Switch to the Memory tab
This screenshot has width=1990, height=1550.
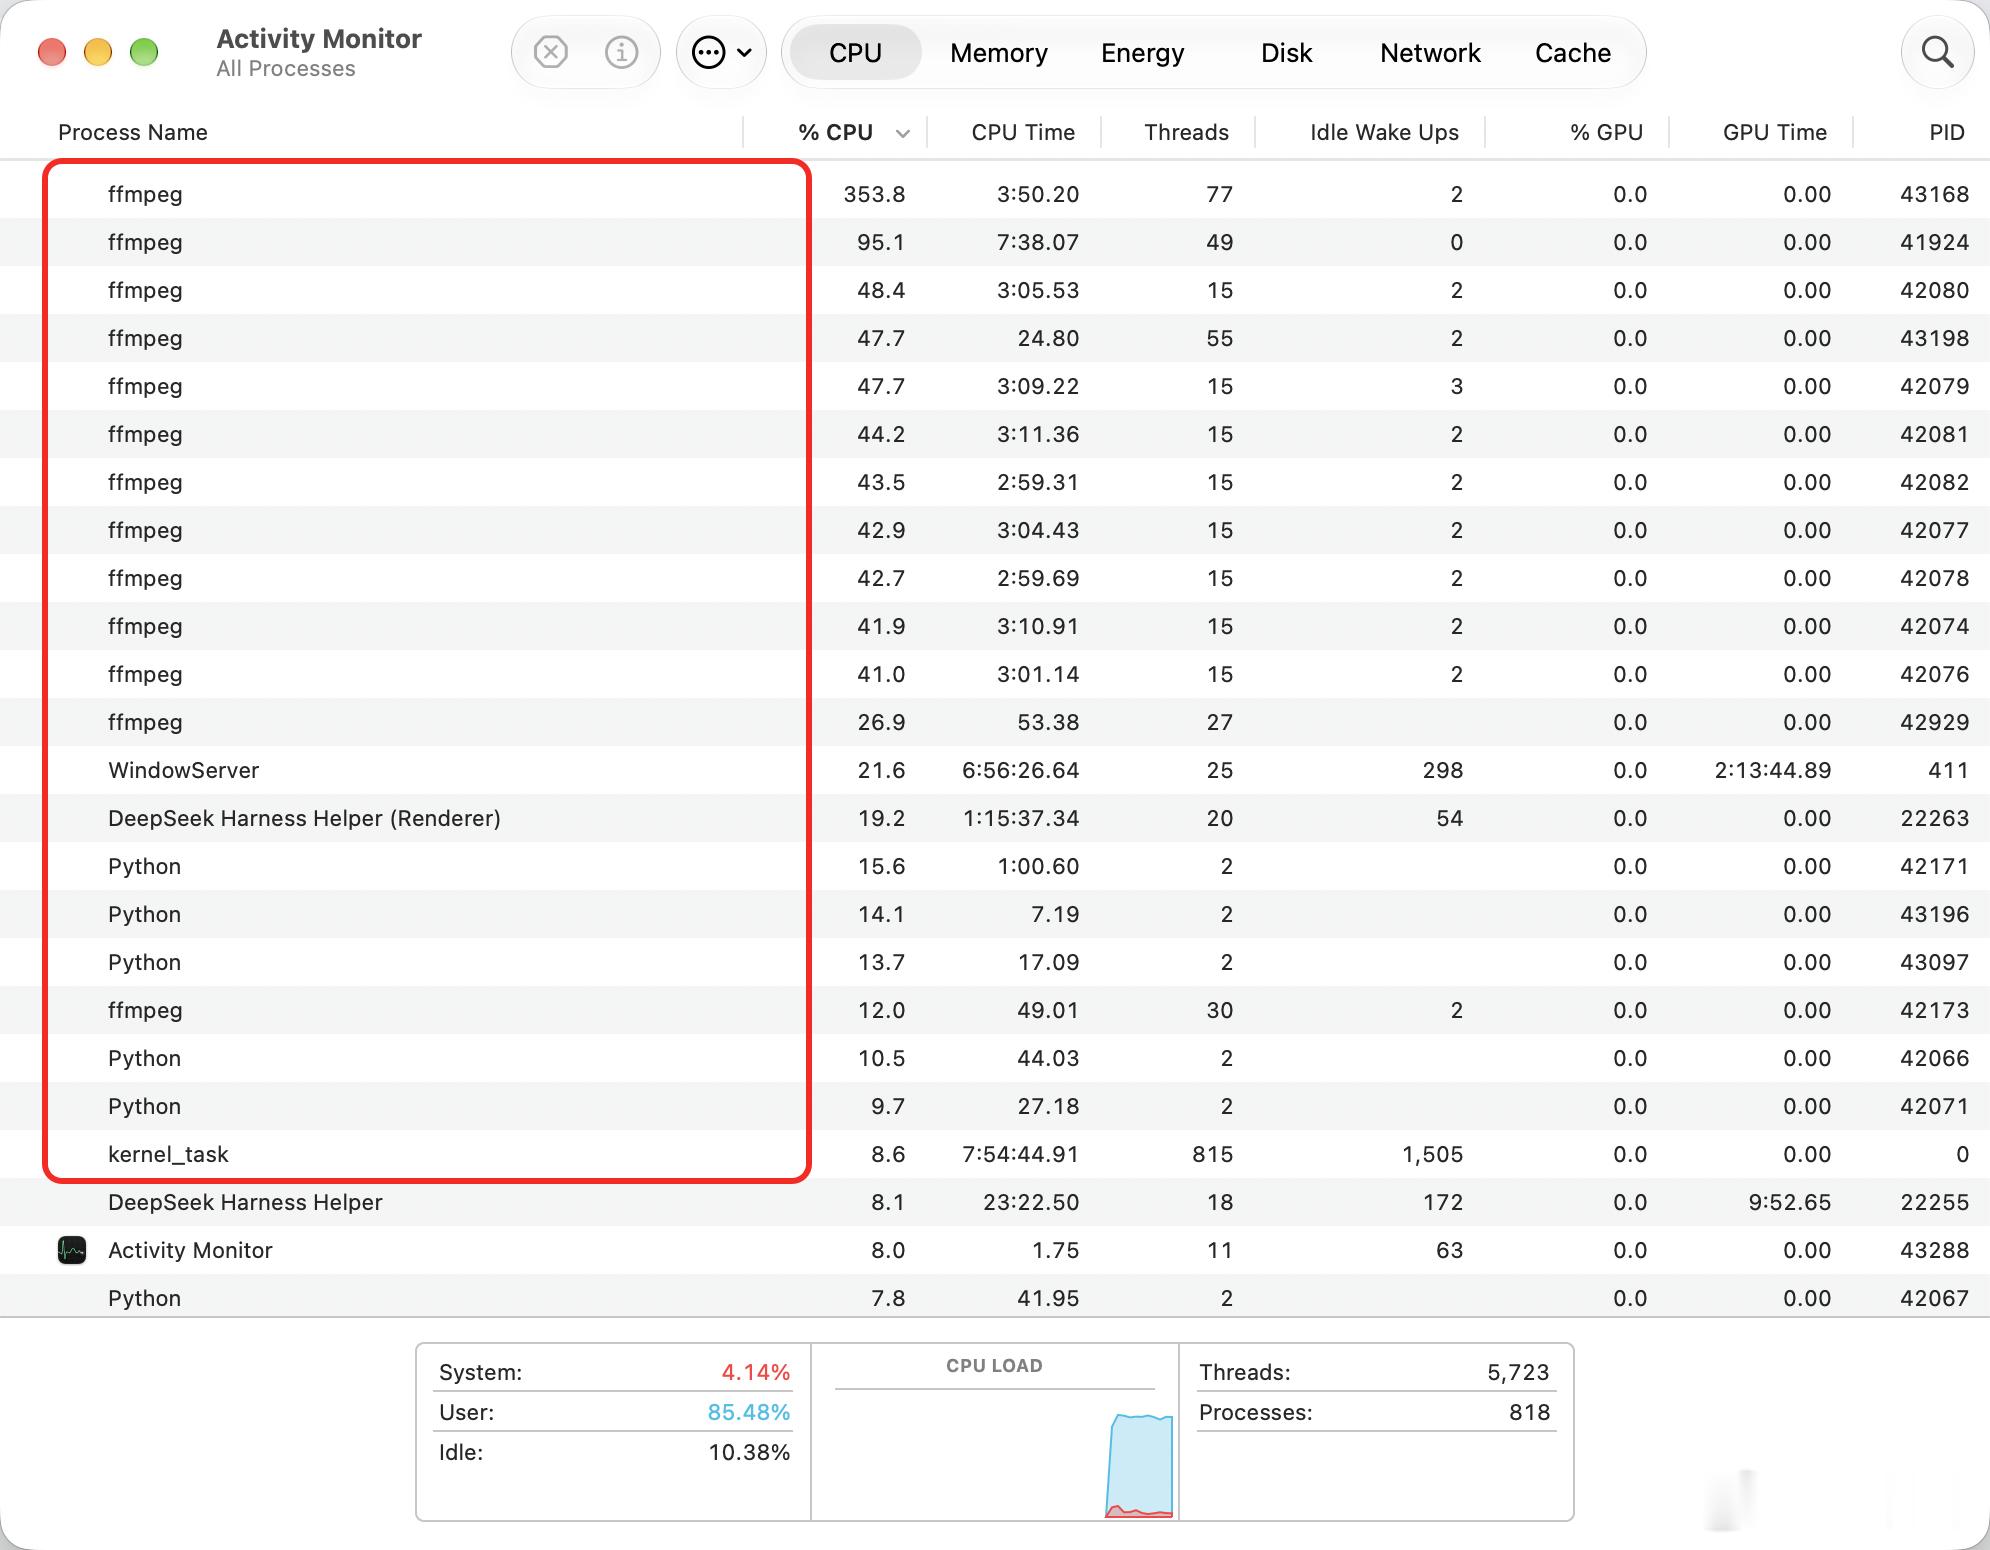[x=998, y=52]
